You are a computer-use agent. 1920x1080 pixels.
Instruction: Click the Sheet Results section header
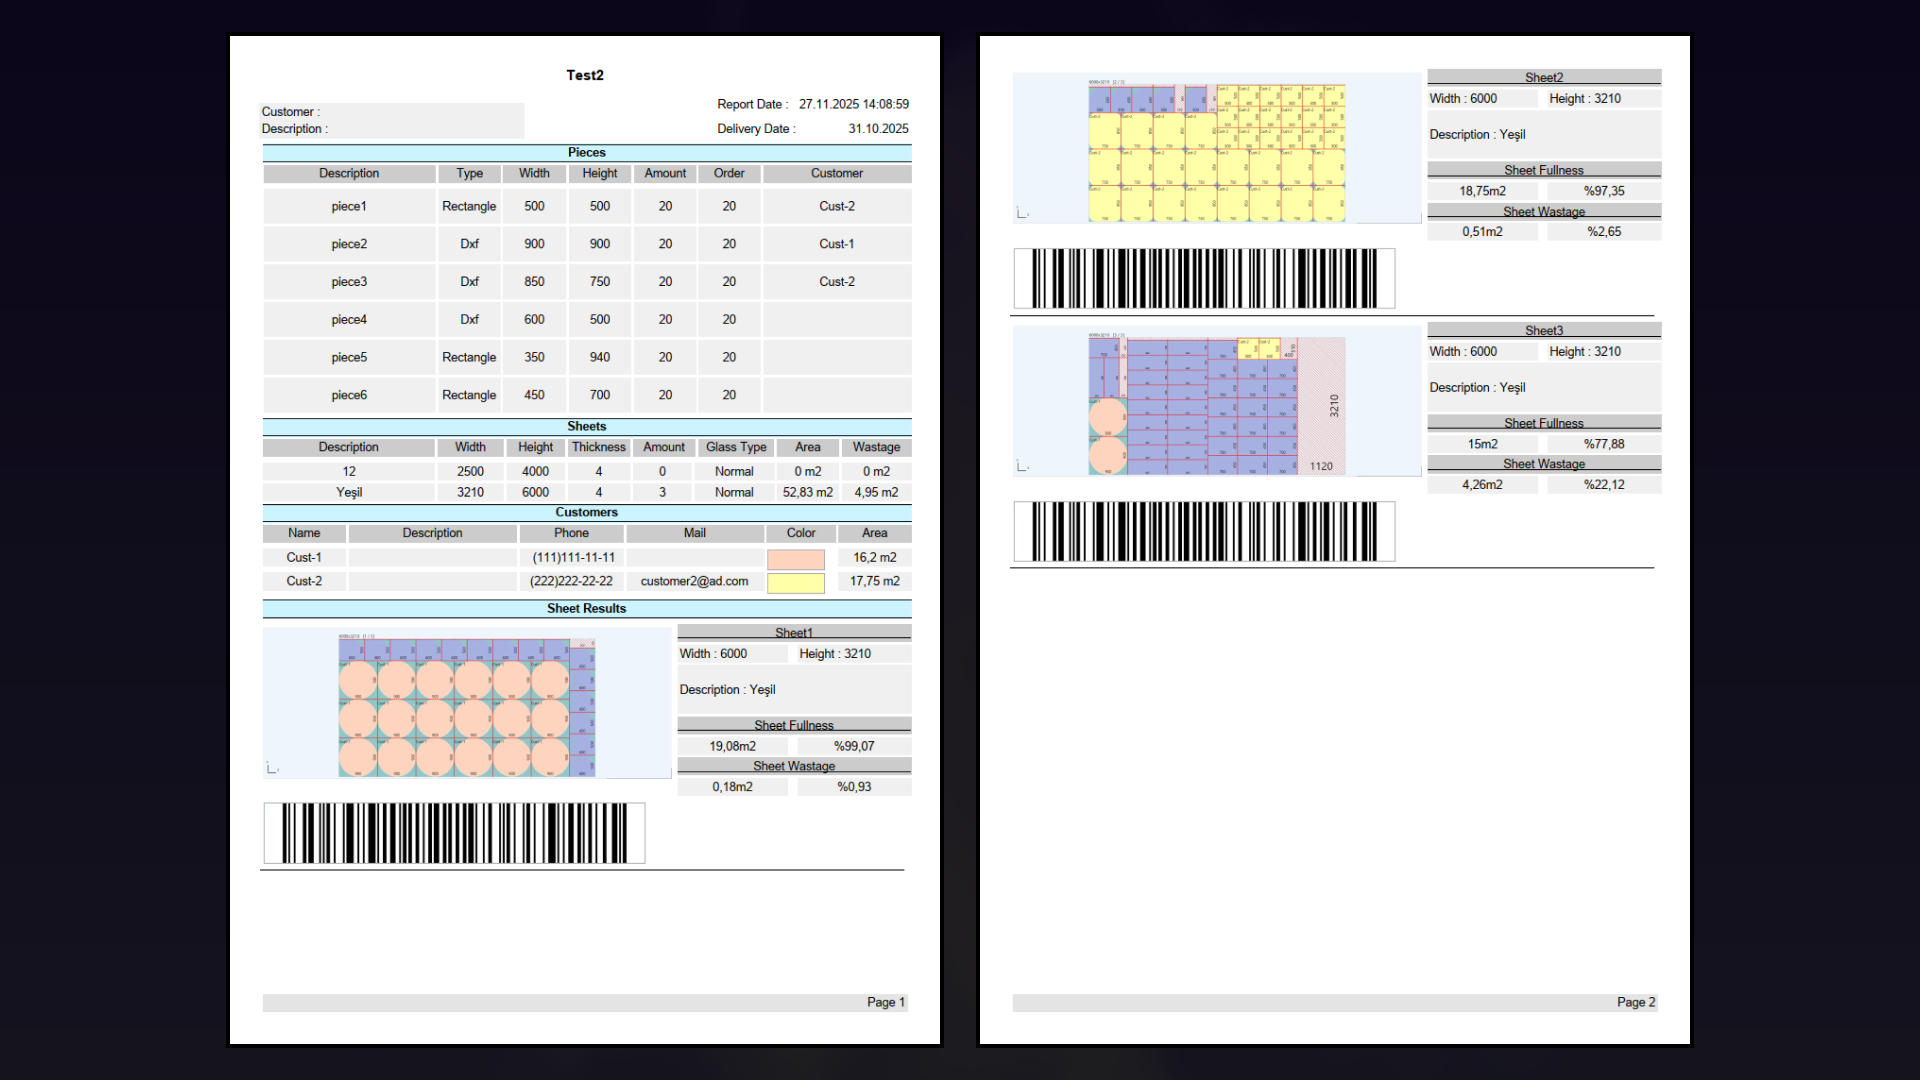tap(586, 608)
